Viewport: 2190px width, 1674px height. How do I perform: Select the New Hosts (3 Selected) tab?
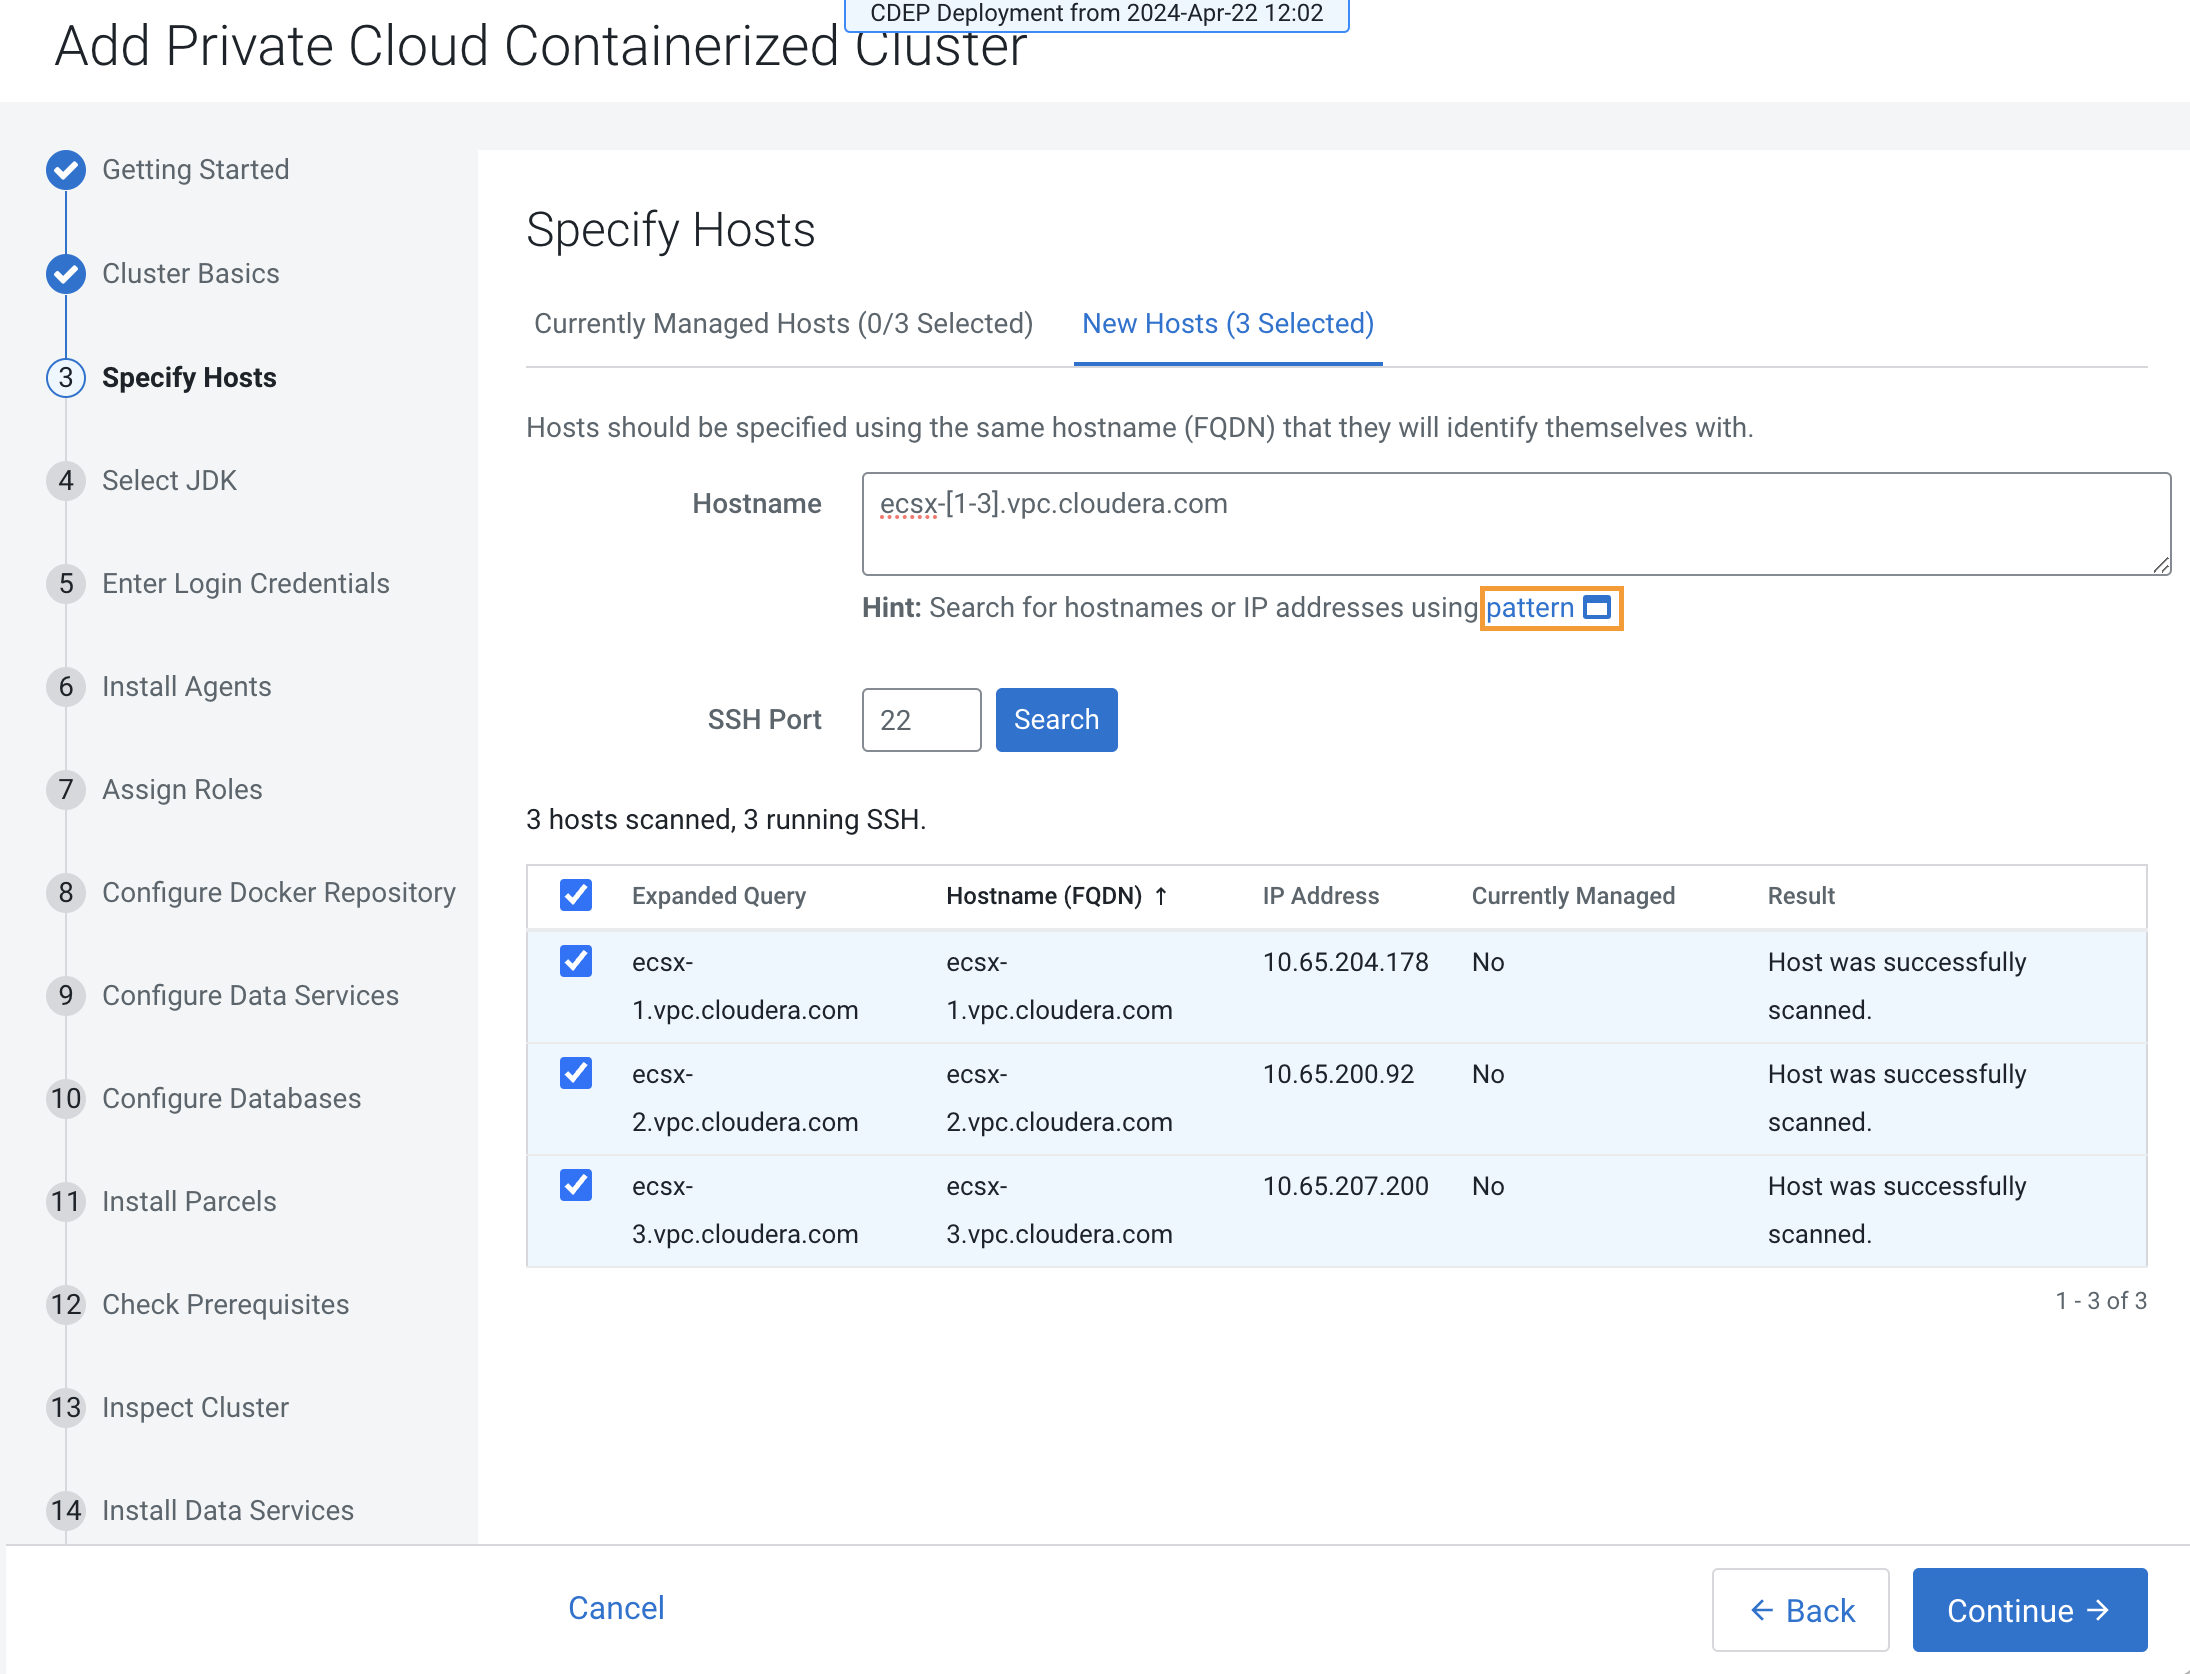coord(1228,324)
